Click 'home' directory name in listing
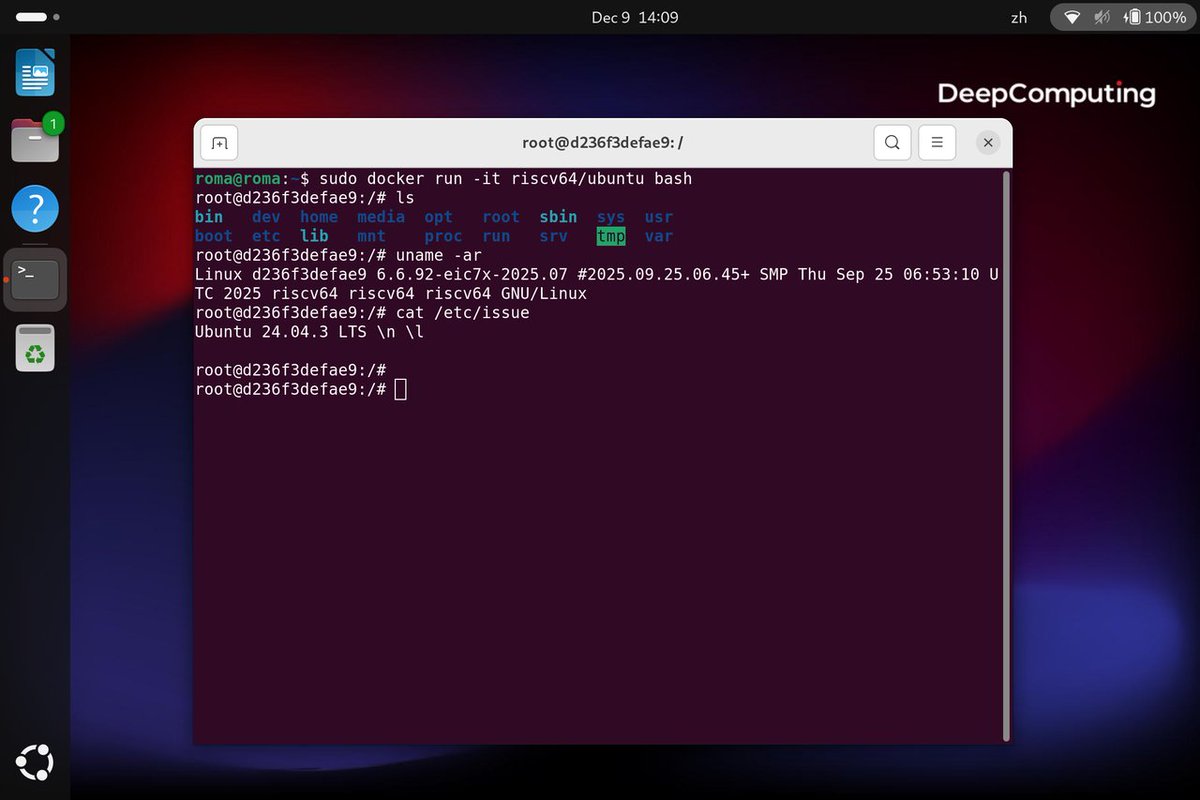Screen dimensions: 1200x800 (319, 217)
